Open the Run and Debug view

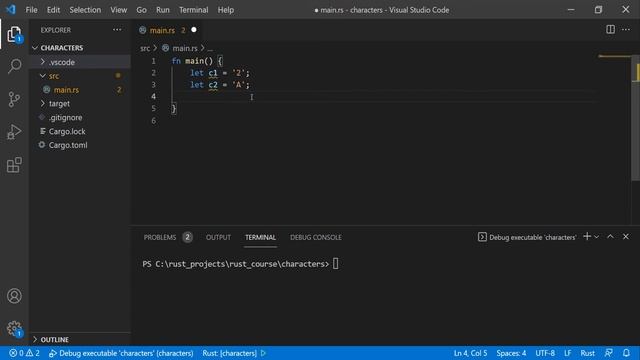click(x=14, y=132)
